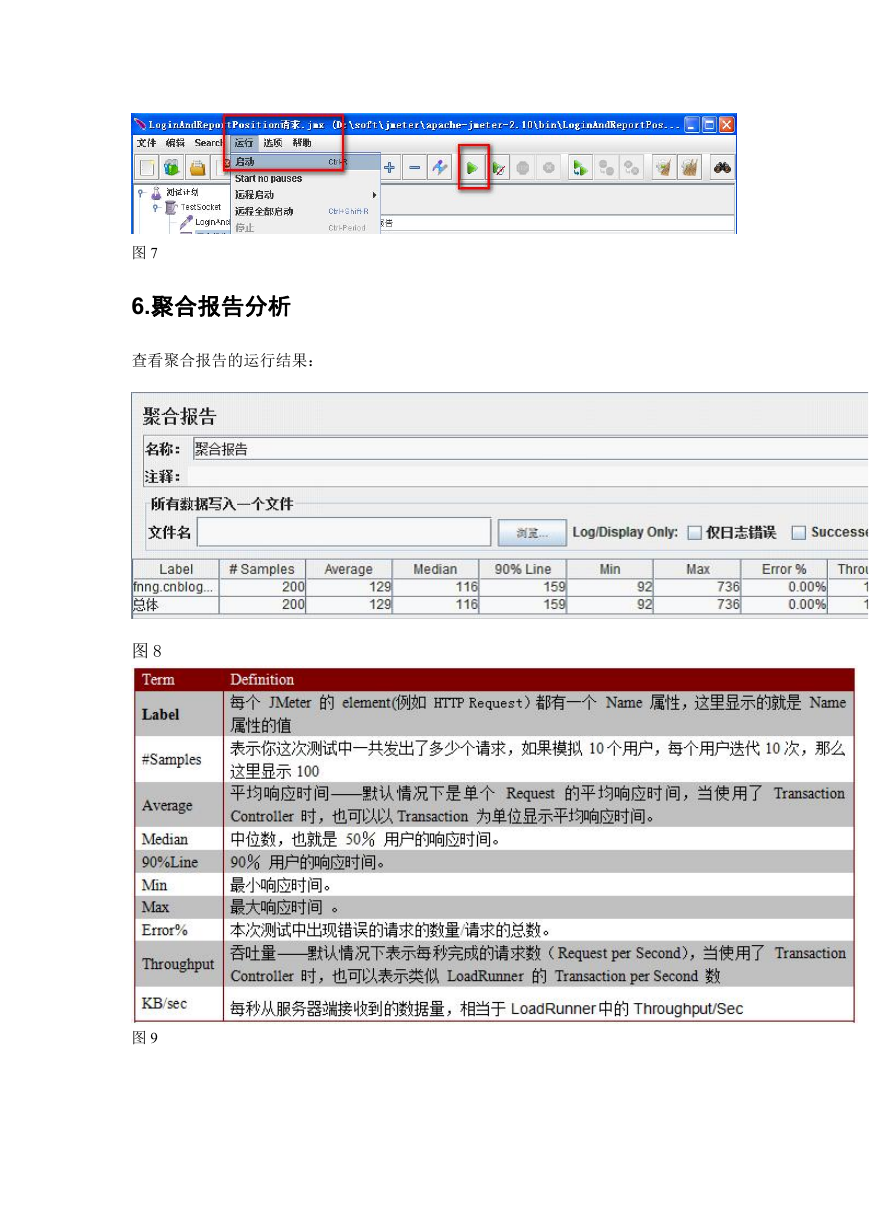Click the New test plan toolbar icon

coord(146,168)
